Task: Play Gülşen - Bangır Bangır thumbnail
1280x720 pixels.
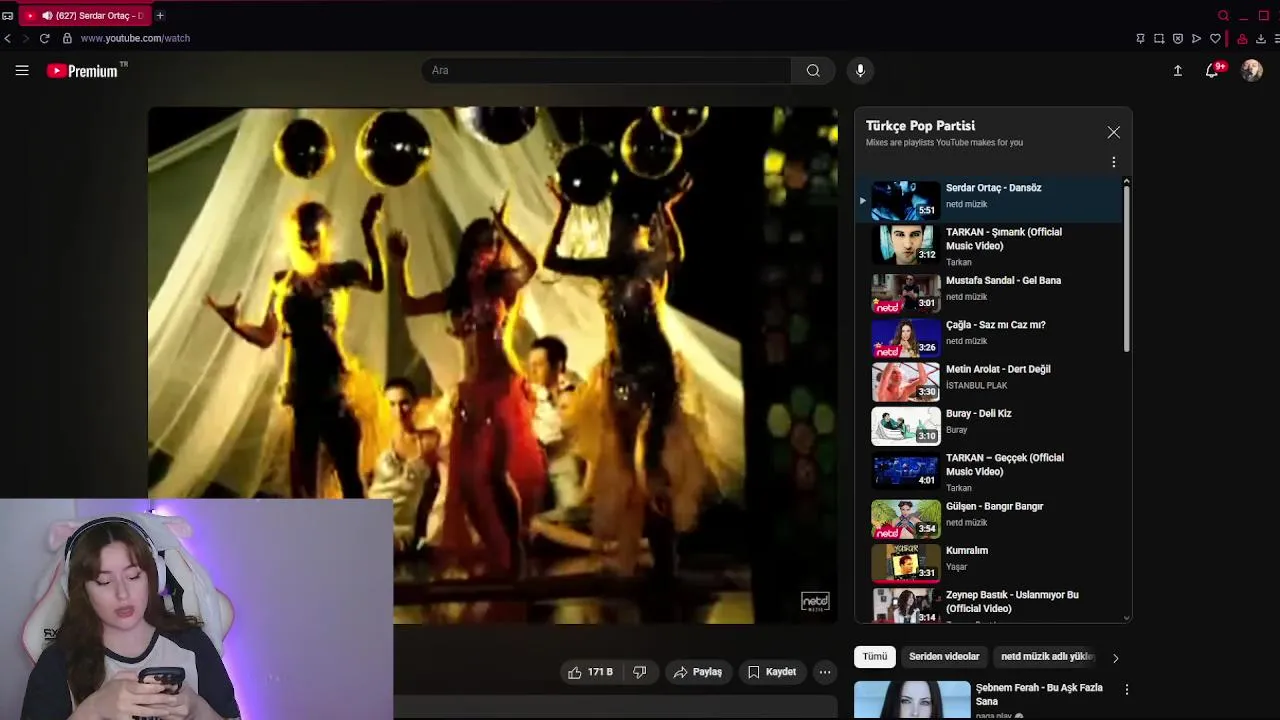Action: pyautogui.click(x=906, y=519)
